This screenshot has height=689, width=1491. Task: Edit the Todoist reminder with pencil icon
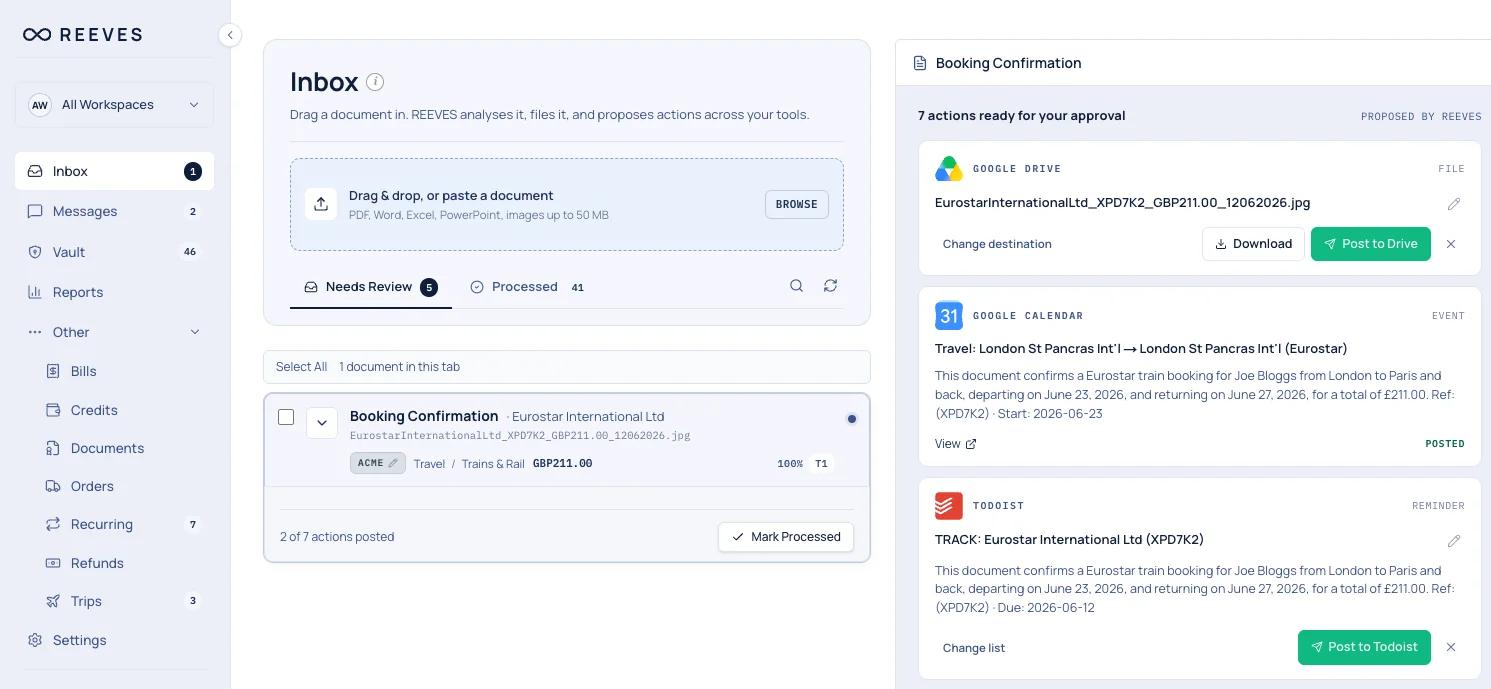pos(1454,540)
